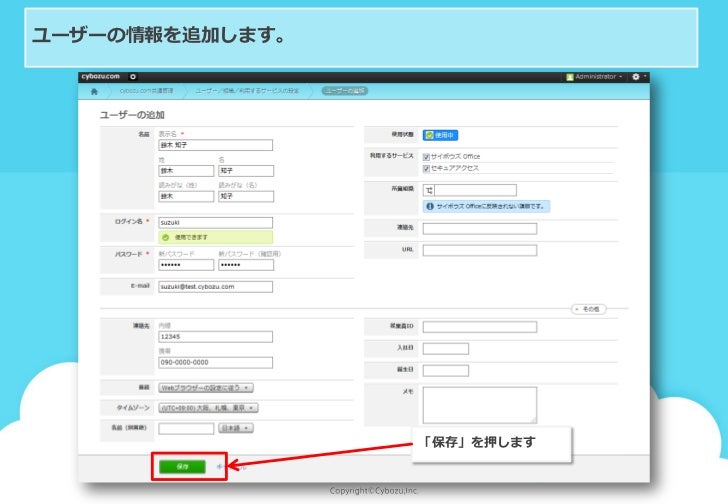Focus the 所属組織 input field
Screen dimensions: 728x504
click(x=475, y=190)
